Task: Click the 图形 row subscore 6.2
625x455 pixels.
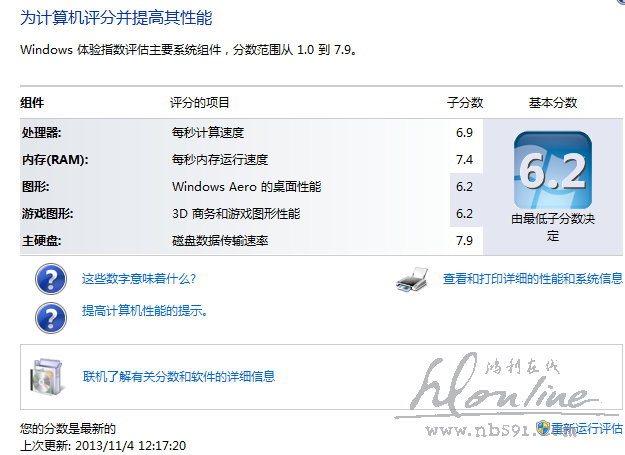Action: [x=464, y=186]
